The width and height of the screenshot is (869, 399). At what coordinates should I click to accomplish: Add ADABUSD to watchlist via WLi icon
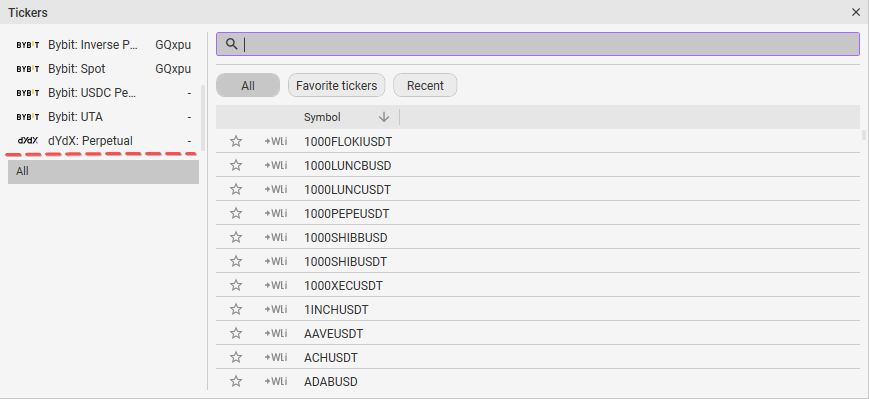click(x=276, y=381)
